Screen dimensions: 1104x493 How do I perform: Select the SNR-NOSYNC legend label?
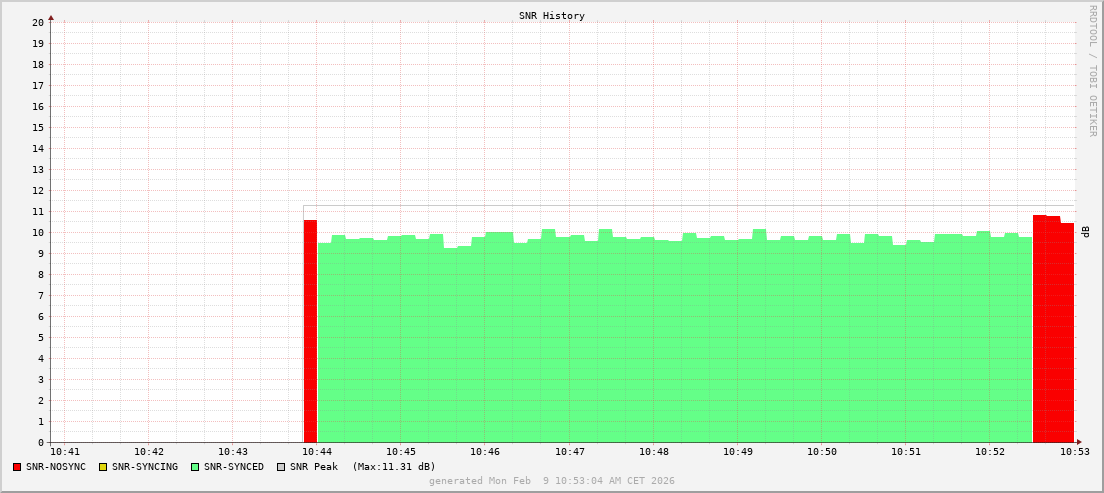(56, 467)
